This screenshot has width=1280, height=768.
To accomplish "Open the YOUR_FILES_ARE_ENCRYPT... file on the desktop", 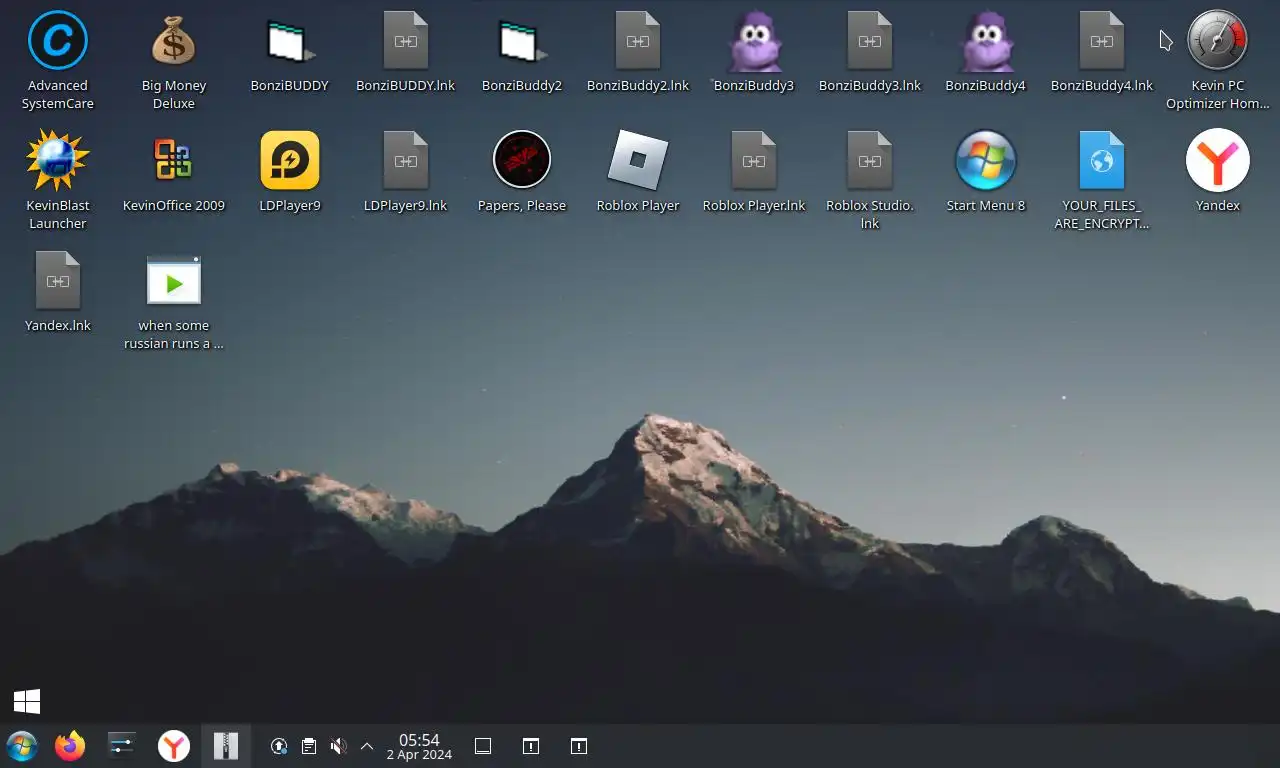I will 1102,160.
